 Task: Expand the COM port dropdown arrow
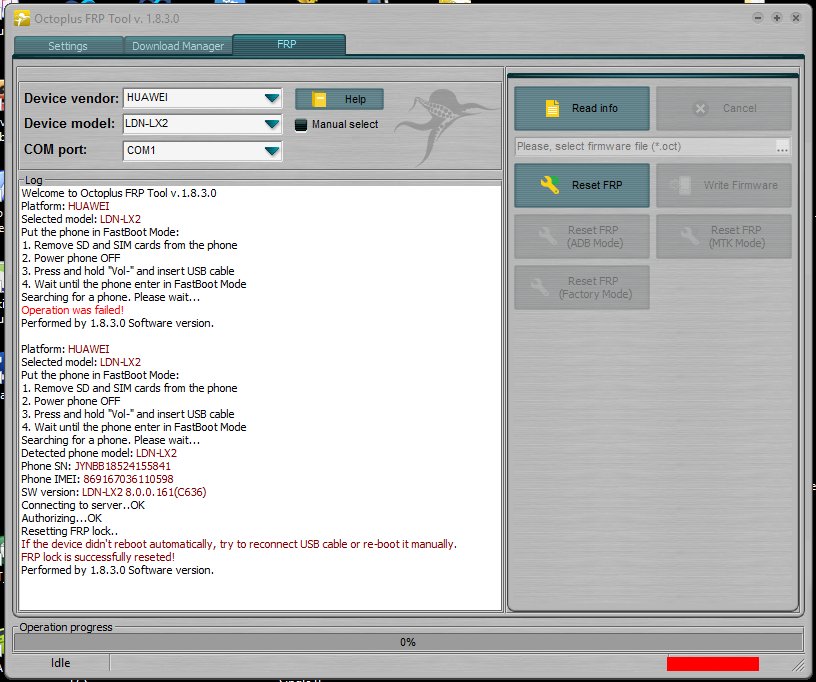pyautogui.click(x=272, y=151)
